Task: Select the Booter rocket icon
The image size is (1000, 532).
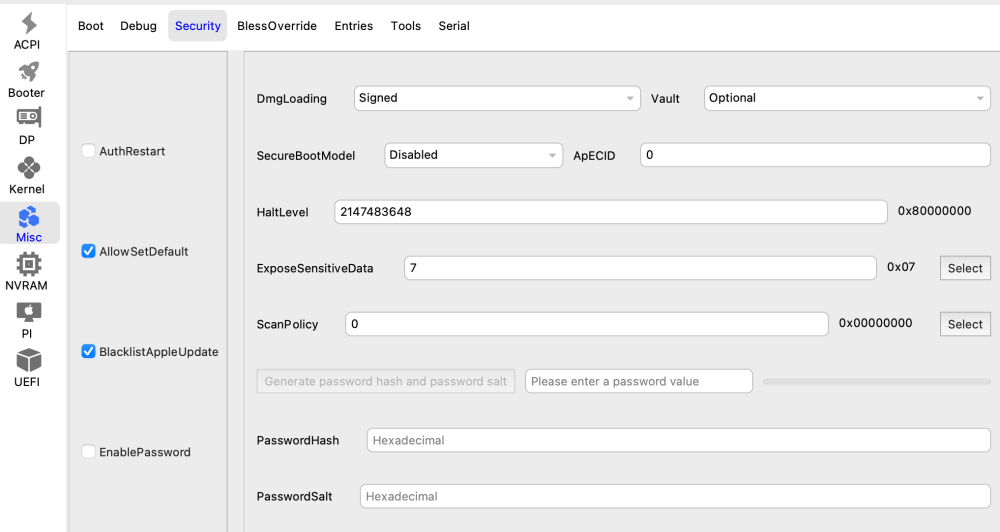Action: [29, 71]
